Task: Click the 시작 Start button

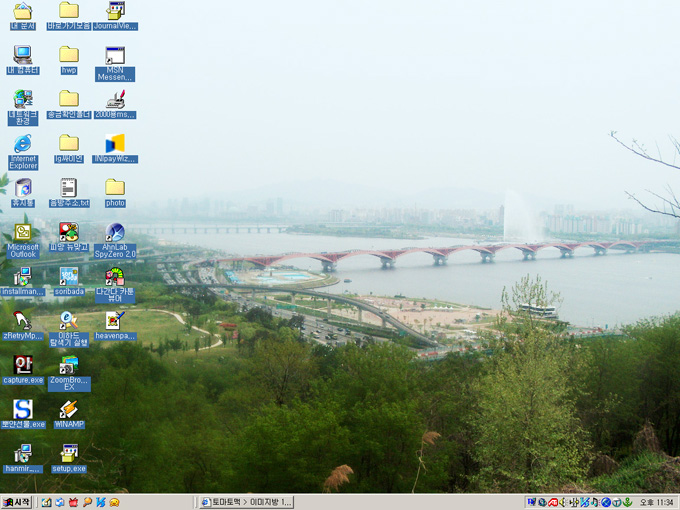Action: pyautogui.click(x=17, y=502)
